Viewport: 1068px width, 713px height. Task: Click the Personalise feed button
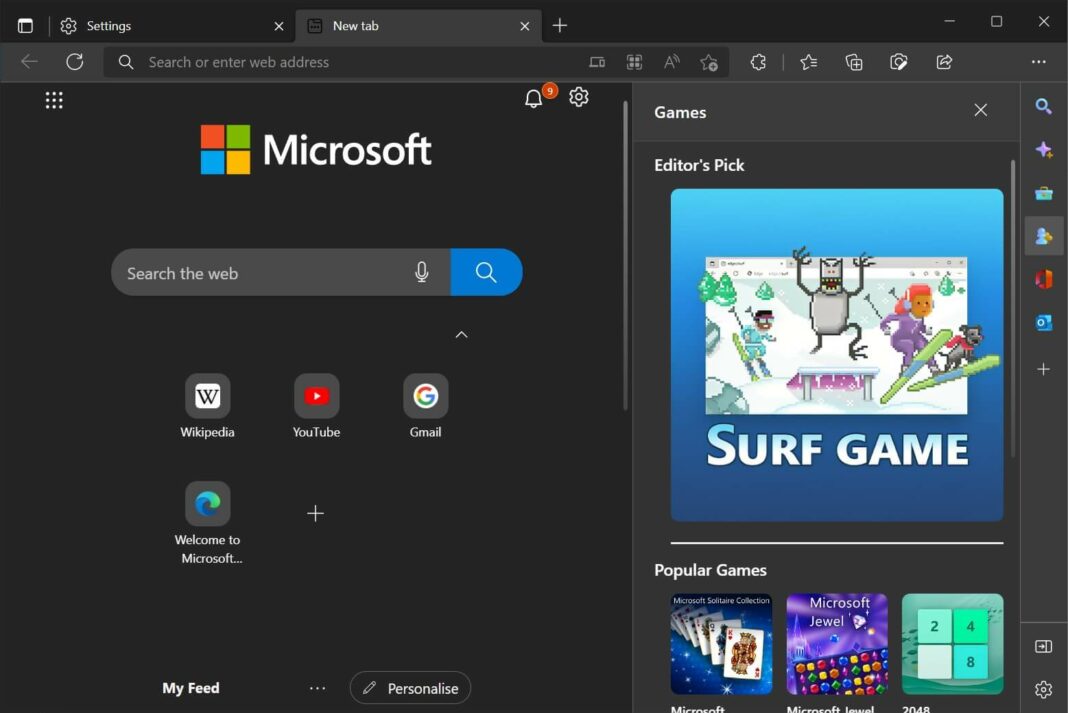(410, 688)
